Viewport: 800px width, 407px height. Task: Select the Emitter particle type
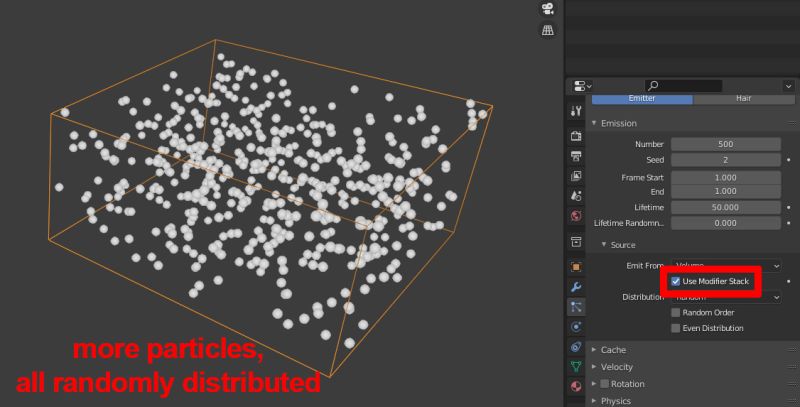(x=642, y=98)
